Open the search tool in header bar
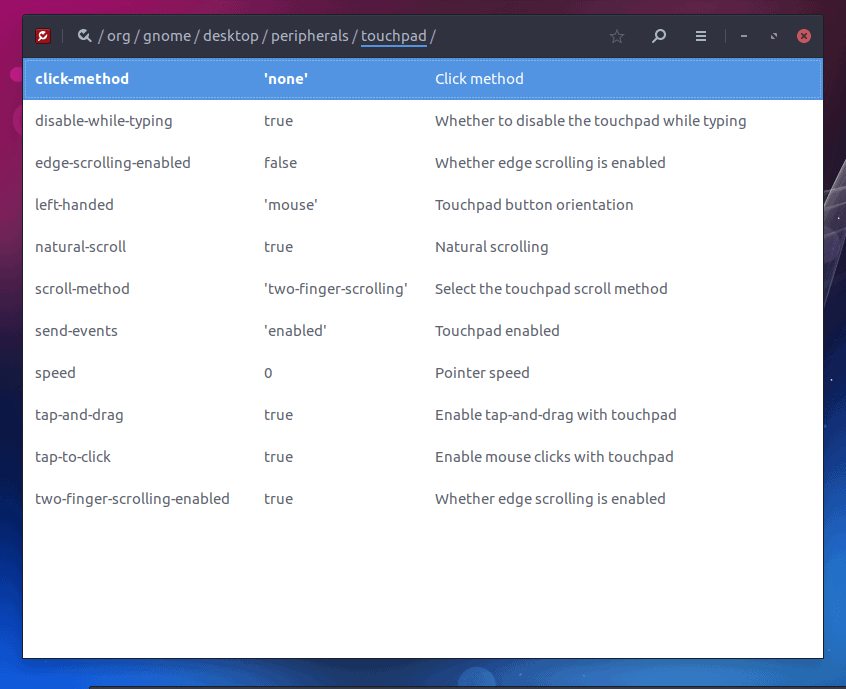The width and height of the screenshot is (846, 689). coord(659,36)
